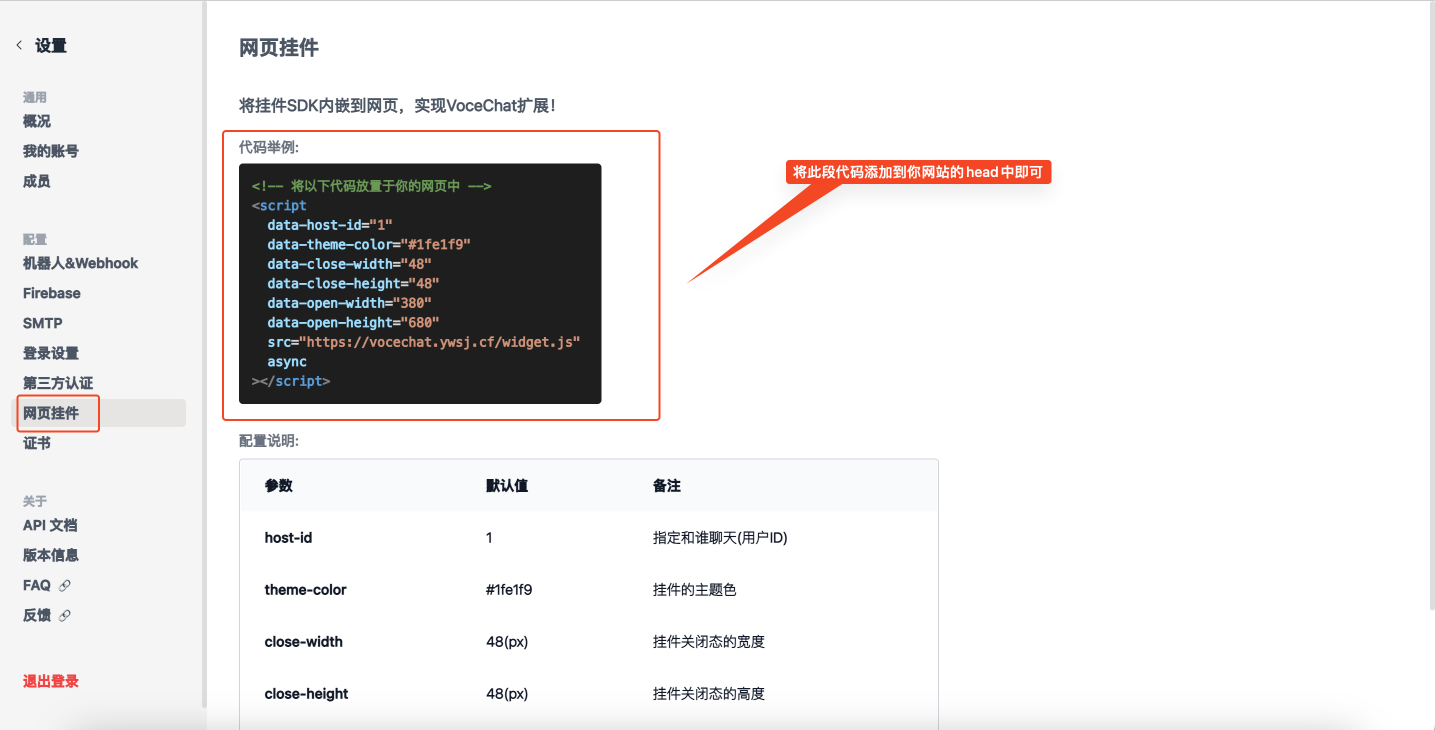Click the note 挂件关闭态的宽度

(709, 641)
